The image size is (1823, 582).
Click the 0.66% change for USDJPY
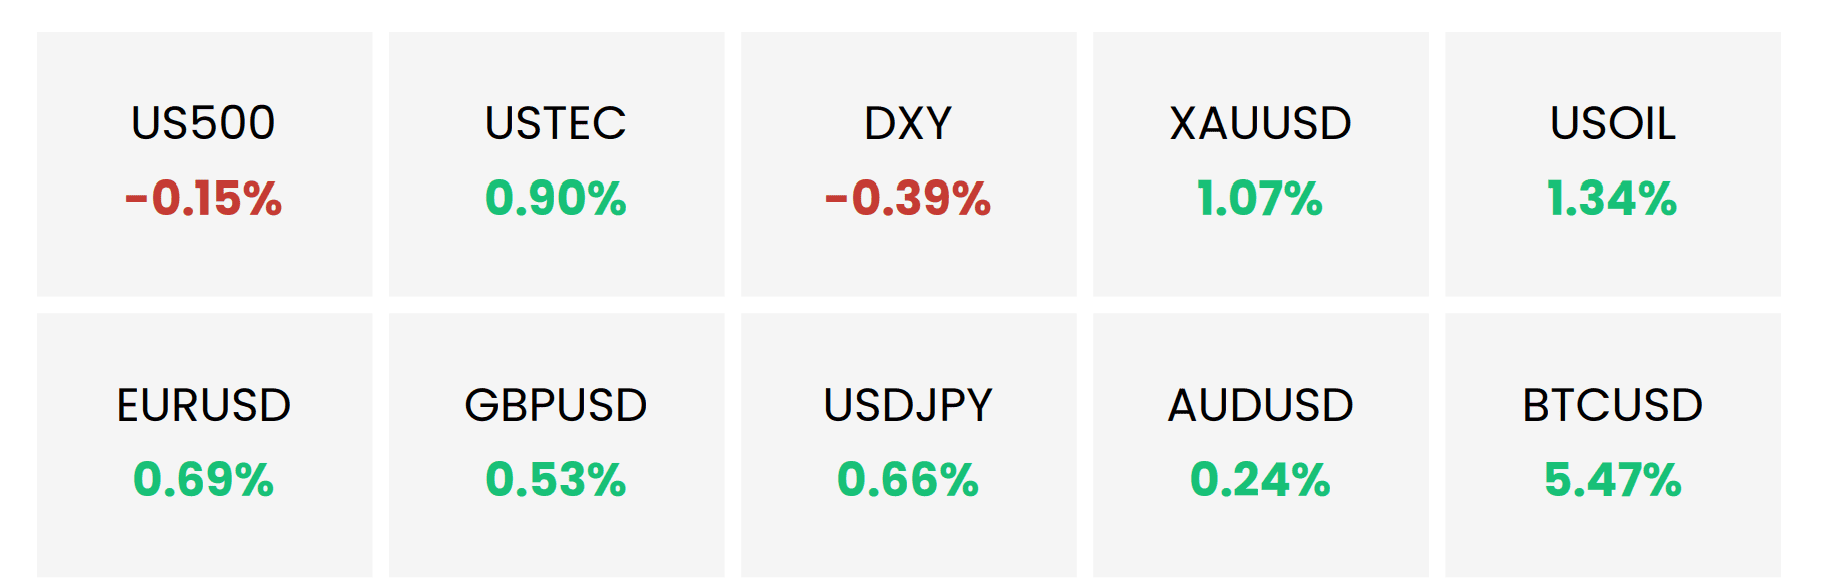908,479
